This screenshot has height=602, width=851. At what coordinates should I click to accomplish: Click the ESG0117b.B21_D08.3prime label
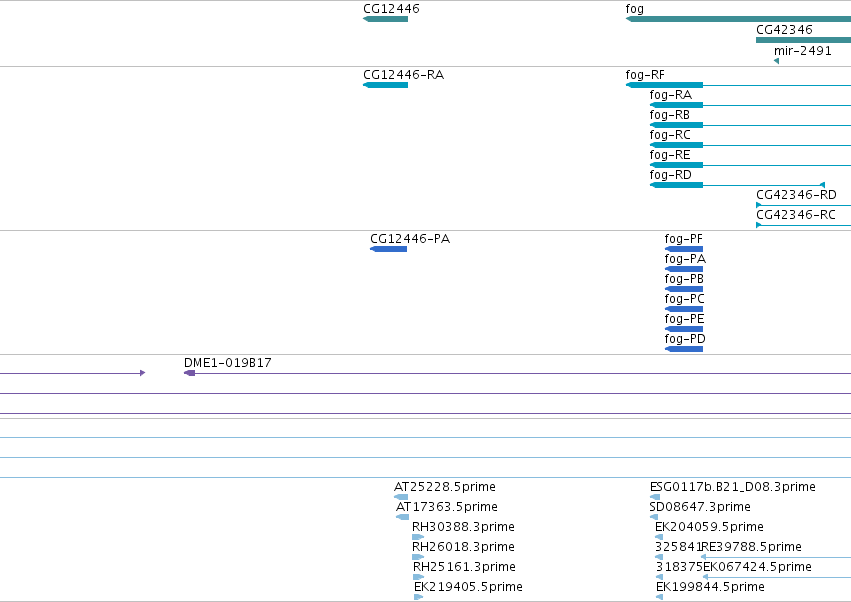click(x=733, y=487)
